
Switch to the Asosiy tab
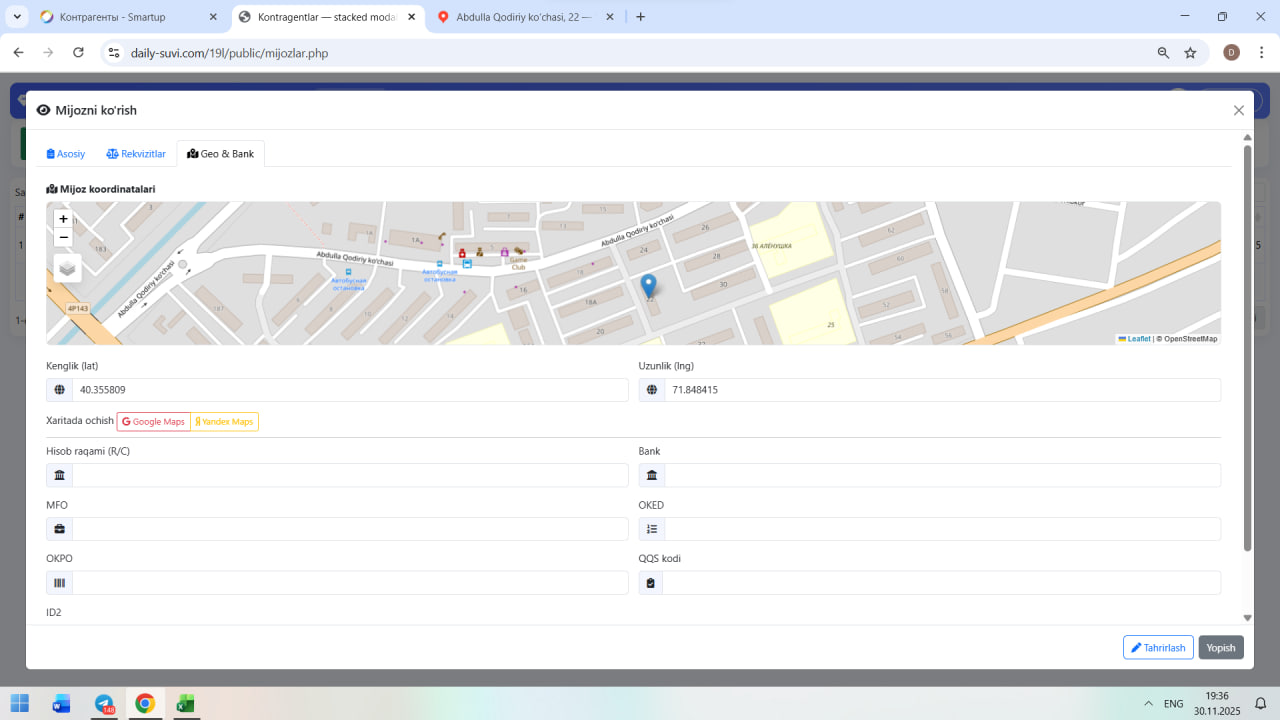coord(66,154)
